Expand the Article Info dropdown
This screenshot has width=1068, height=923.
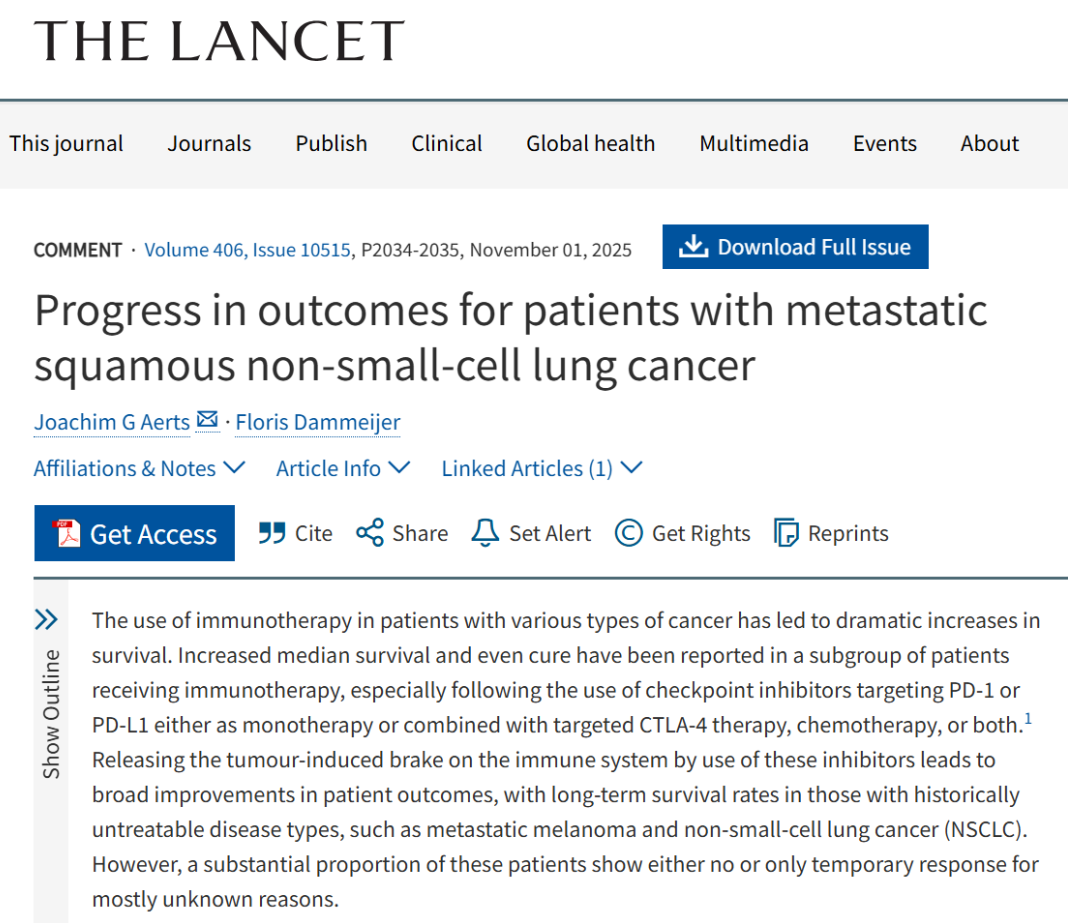click(x=343, y=468)
